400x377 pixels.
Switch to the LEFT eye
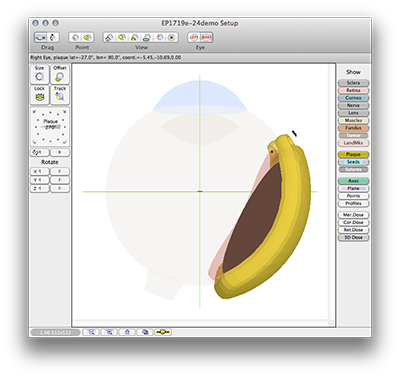(x=194, y=37)
